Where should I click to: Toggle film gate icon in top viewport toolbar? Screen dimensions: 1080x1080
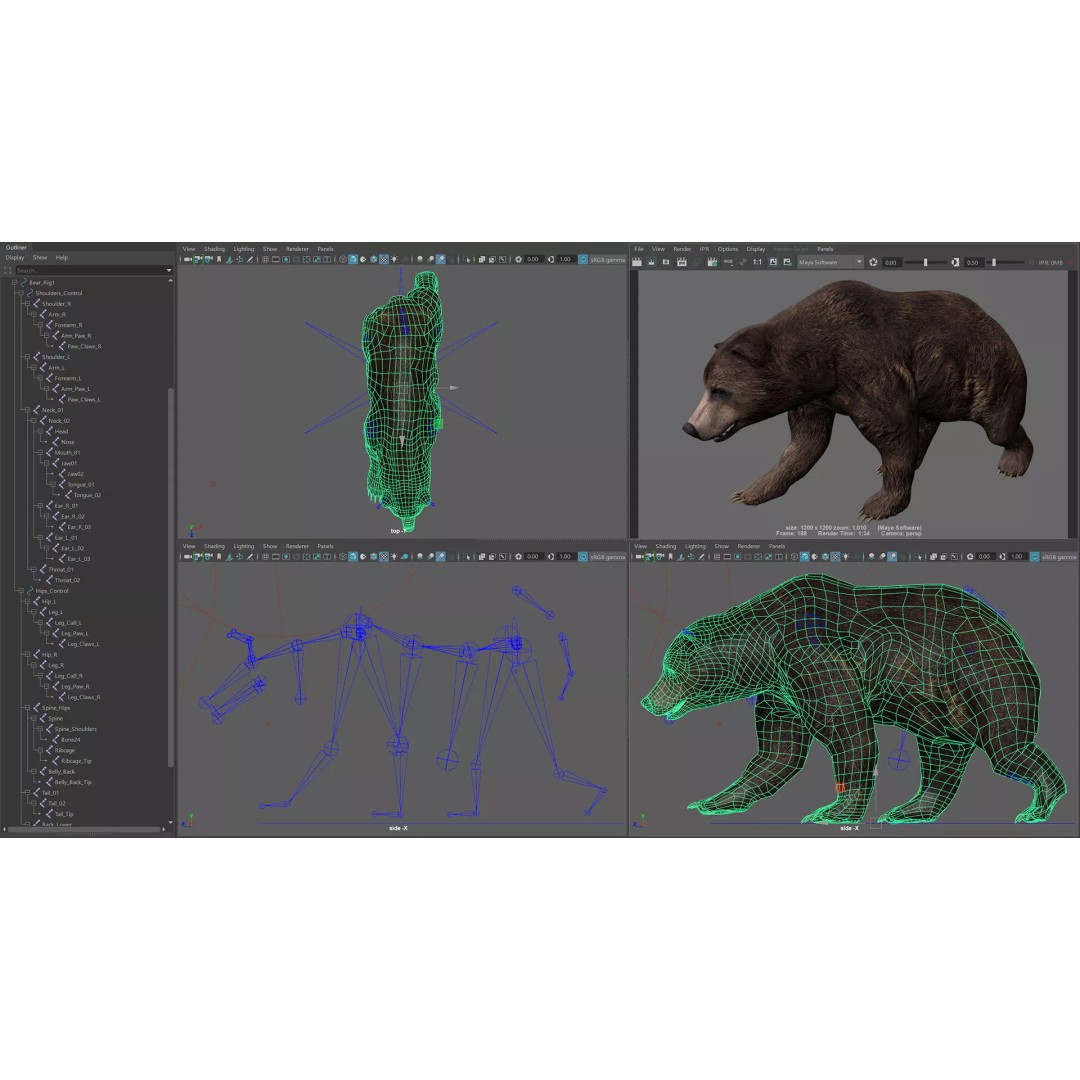pos(276,260)
